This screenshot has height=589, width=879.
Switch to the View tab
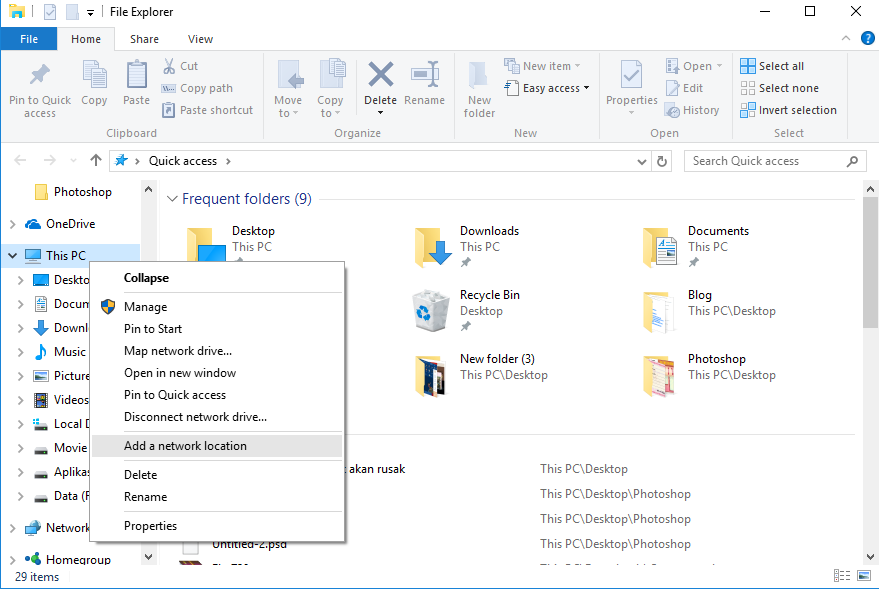click(200, 39)
